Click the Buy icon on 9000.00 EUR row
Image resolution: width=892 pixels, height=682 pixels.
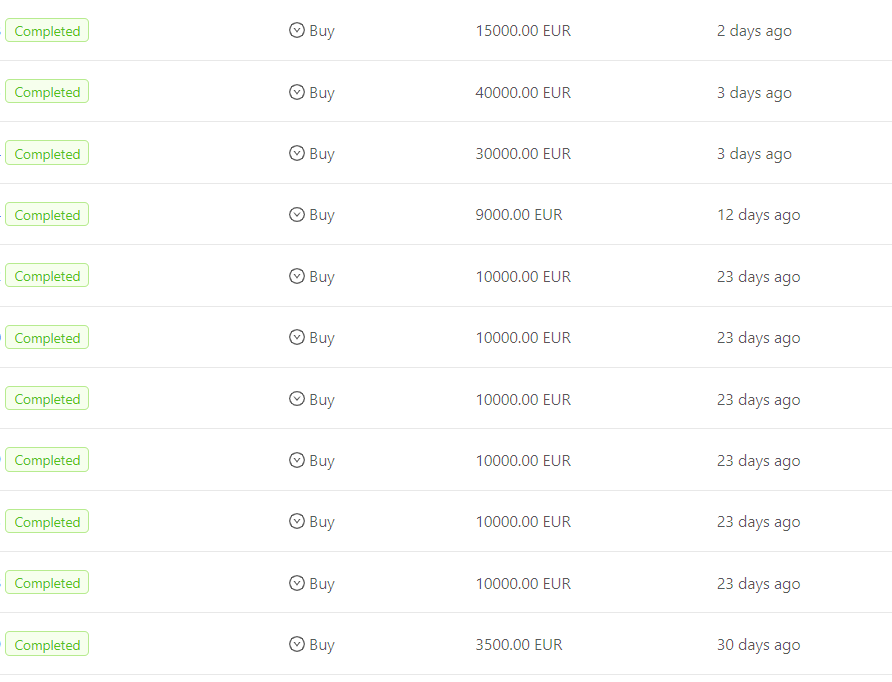pos(297,214)
